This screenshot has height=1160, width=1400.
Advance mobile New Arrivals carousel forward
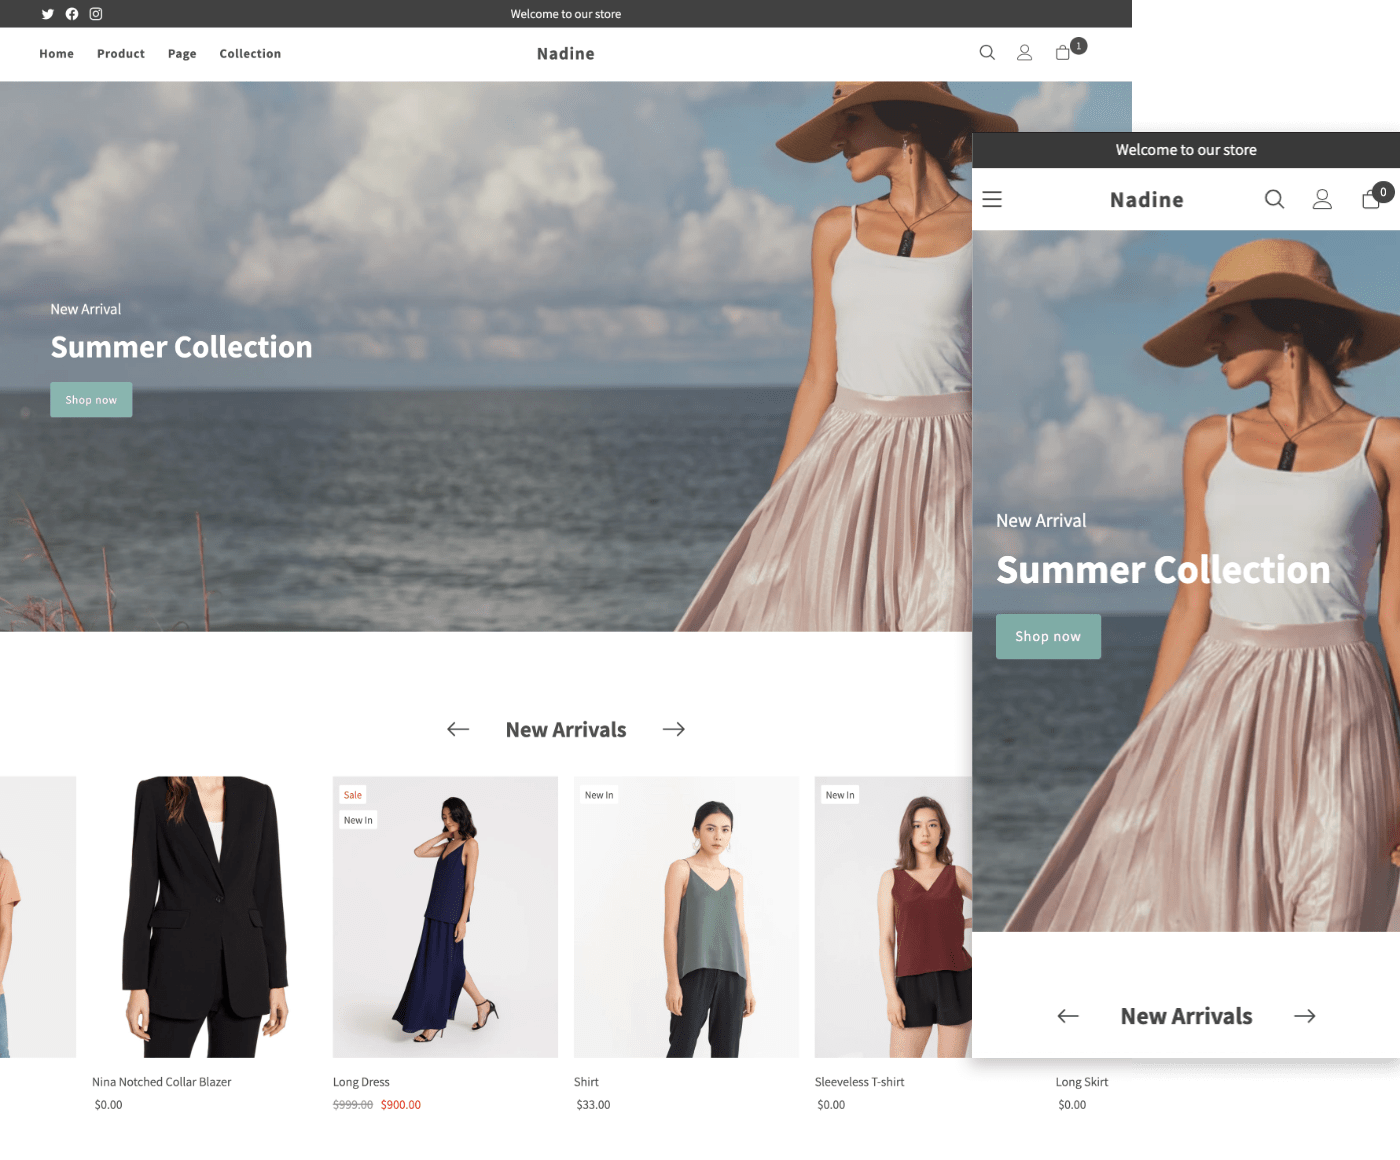(1305, 1016)
